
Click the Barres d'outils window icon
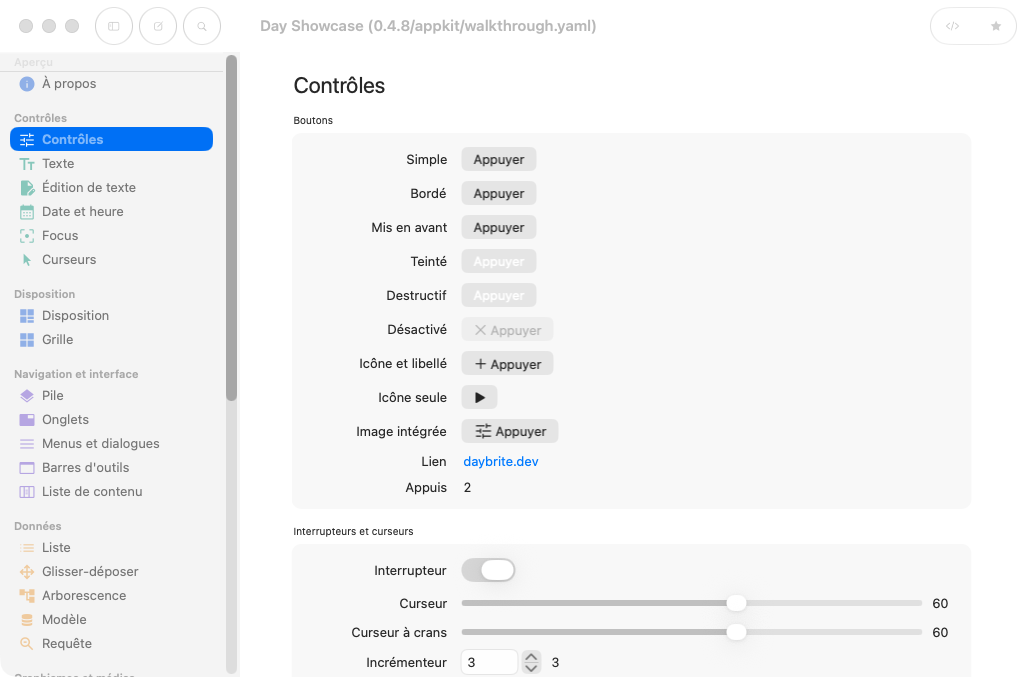[27, 468]
